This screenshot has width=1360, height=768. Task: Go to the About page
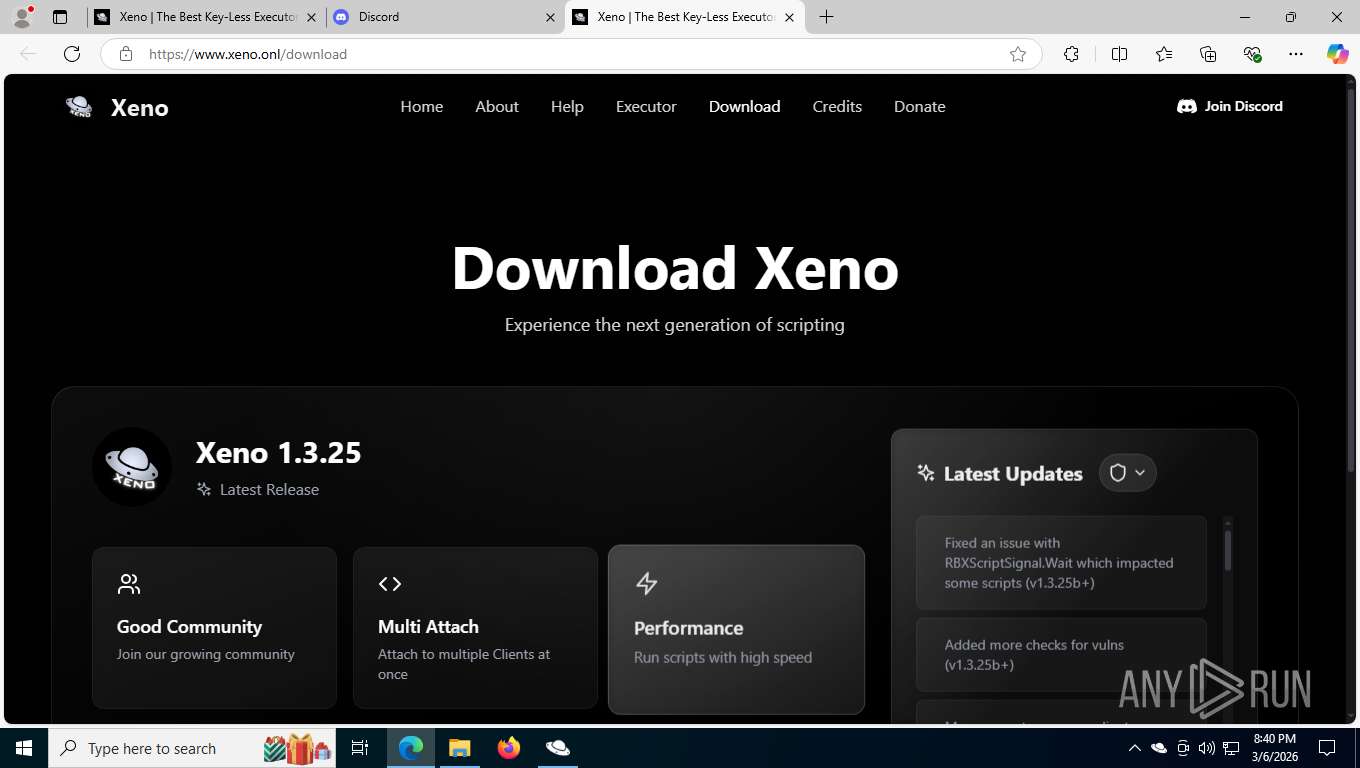pyautogui.click(x=497, y=106)
